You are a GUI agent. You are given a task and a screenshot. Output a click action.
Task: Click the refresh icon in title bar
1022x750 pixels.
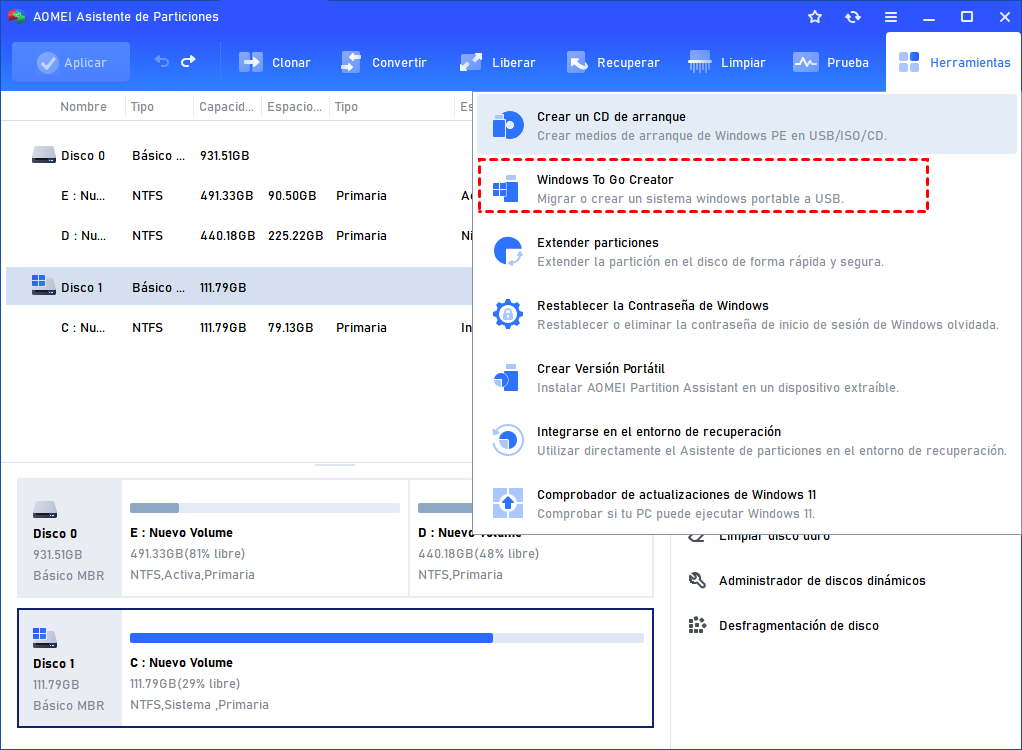[x=853, y=17]
